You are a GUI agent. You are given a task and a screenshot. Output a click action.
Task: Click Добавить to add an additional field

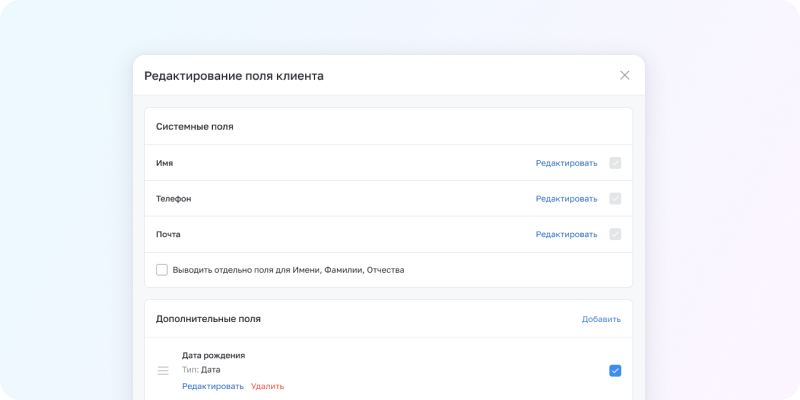pos(601,319)
